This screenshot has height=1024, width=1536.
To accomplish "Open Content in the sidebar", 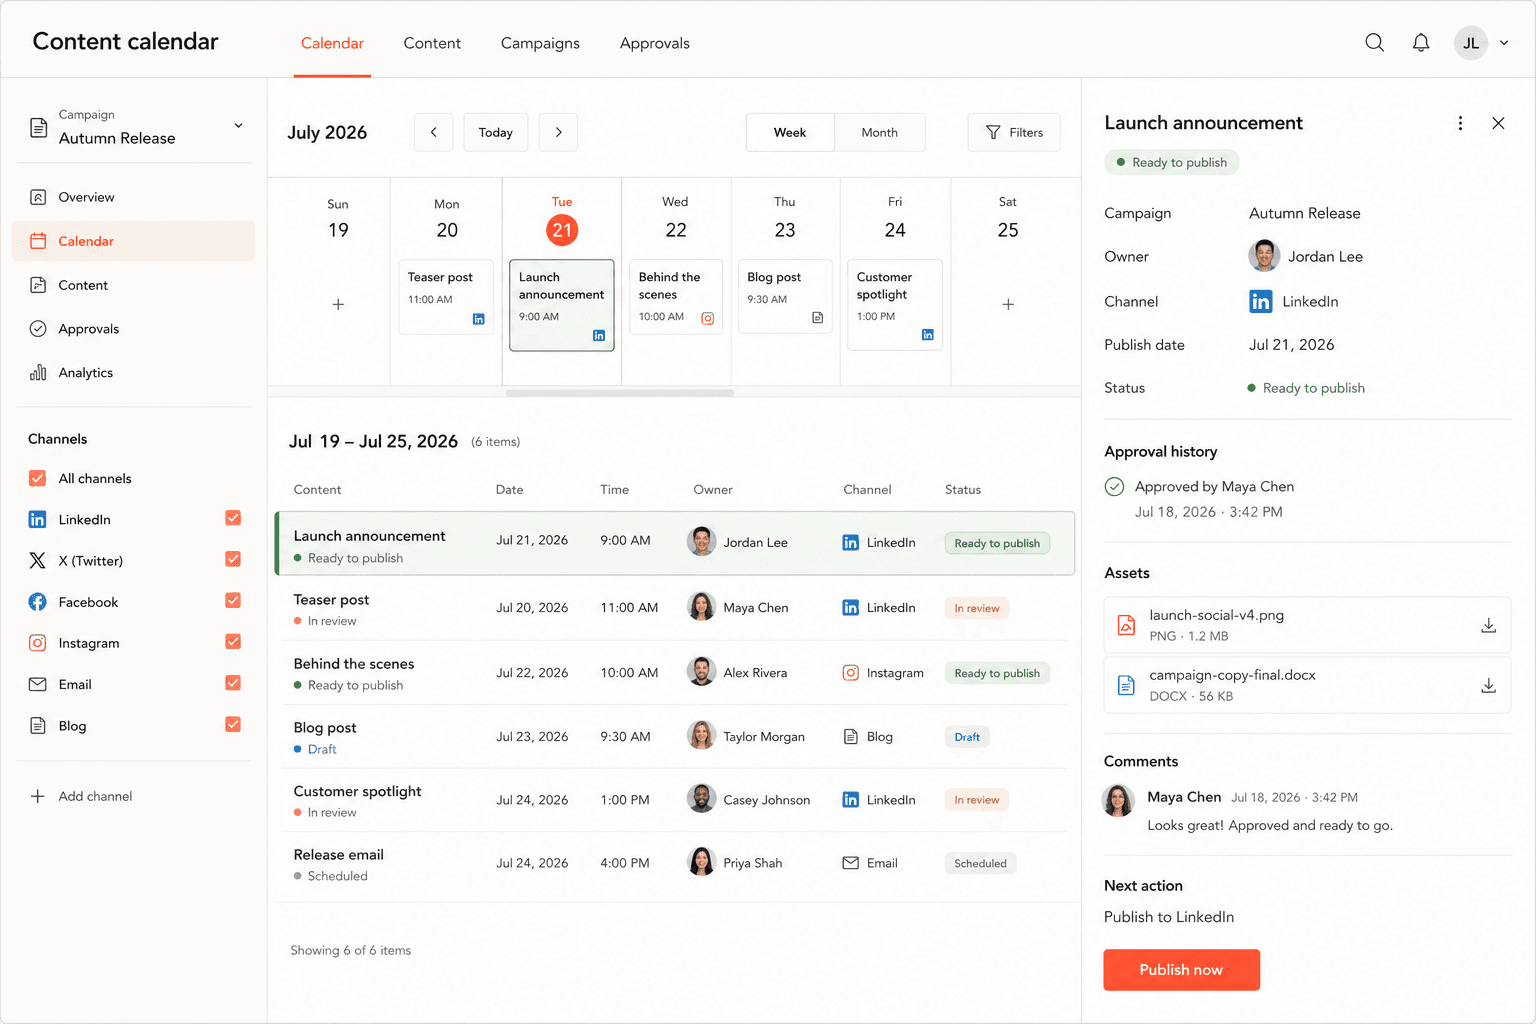I will click(133, 285).
